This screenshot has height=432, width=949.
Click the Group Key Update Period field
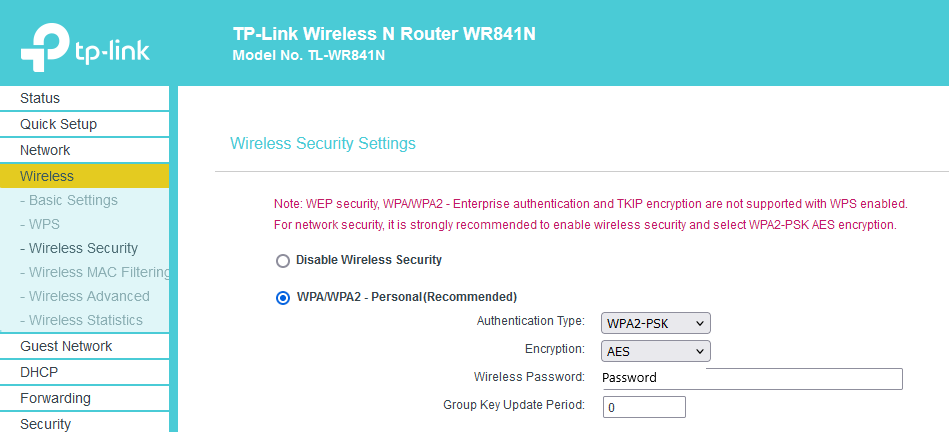(645, 407)
